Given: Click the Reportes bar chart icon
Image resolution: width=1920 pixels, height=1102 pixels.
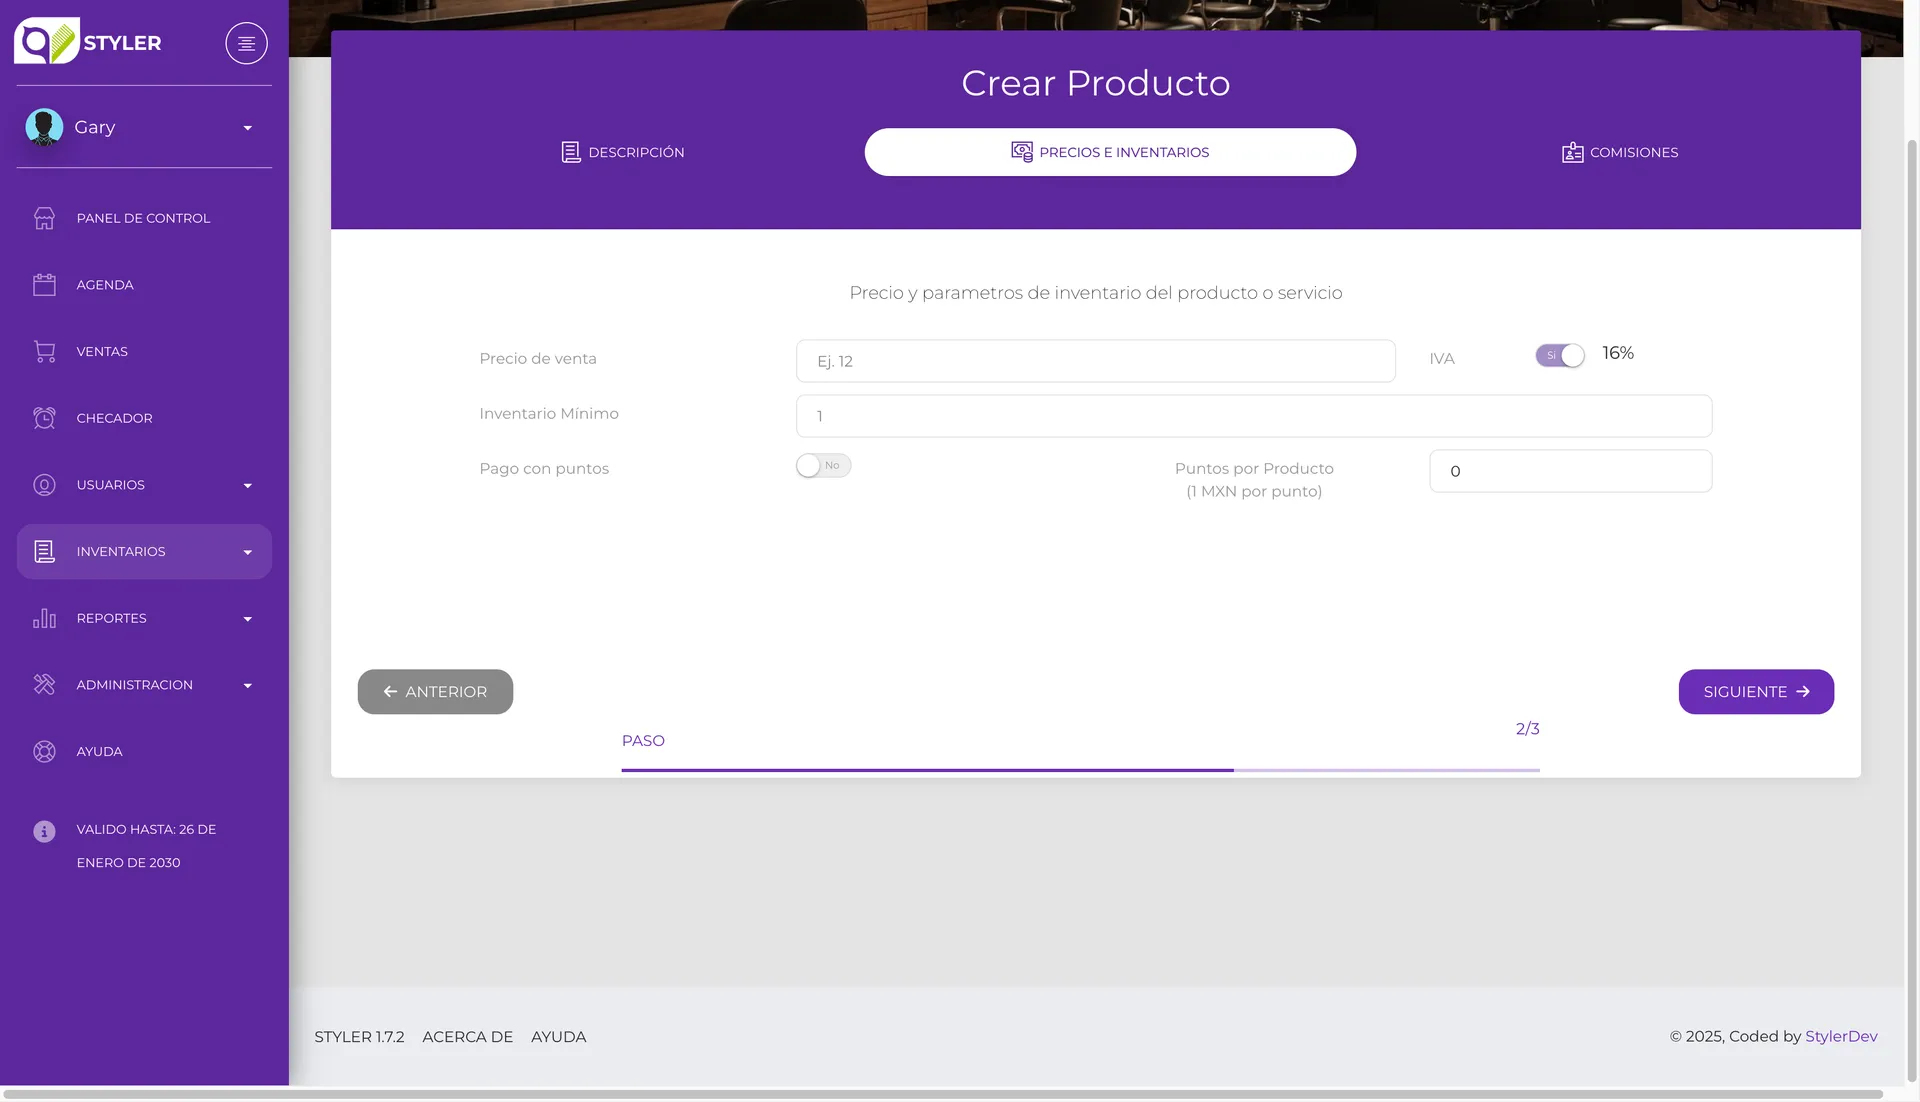Looking at the screenshot, I should (44, 618).
